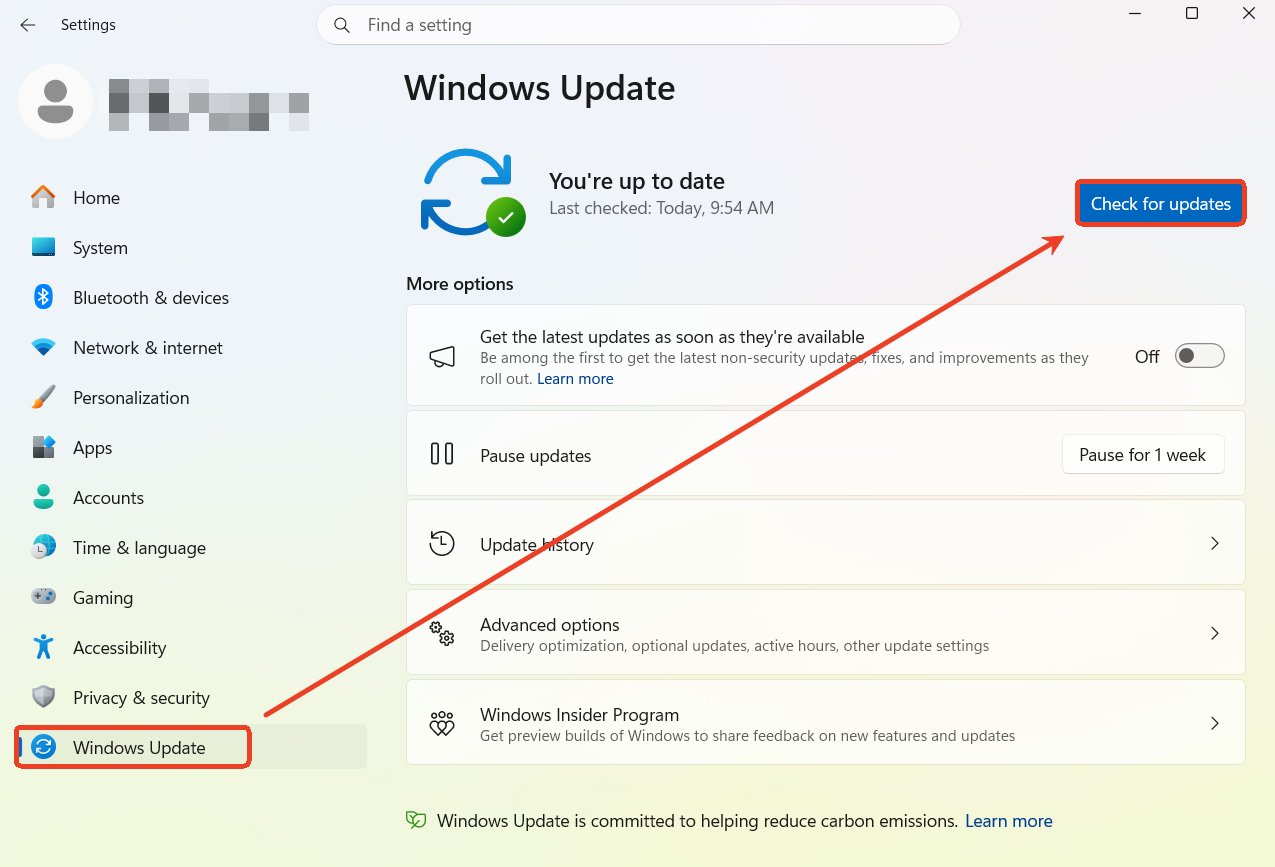Expand Update history with its chevron

tap(1215, 543)
